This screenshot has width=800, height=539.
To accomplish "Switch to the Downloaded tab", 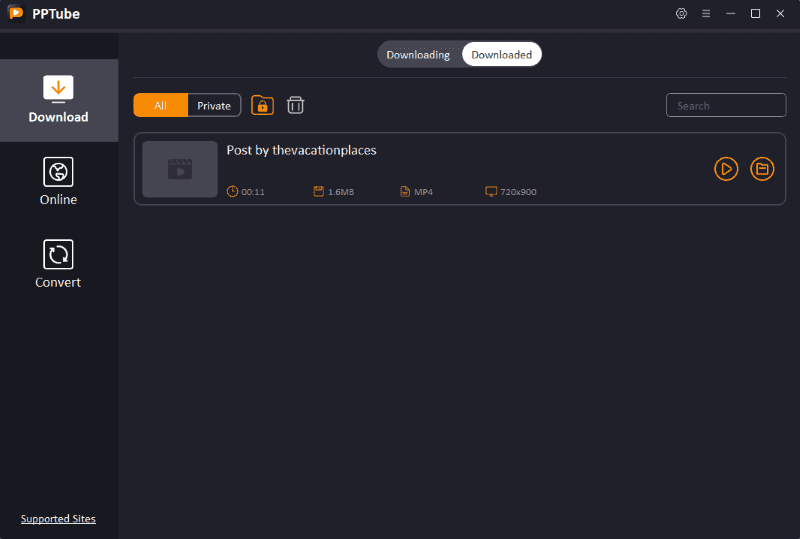I will [x=501, y=54].
